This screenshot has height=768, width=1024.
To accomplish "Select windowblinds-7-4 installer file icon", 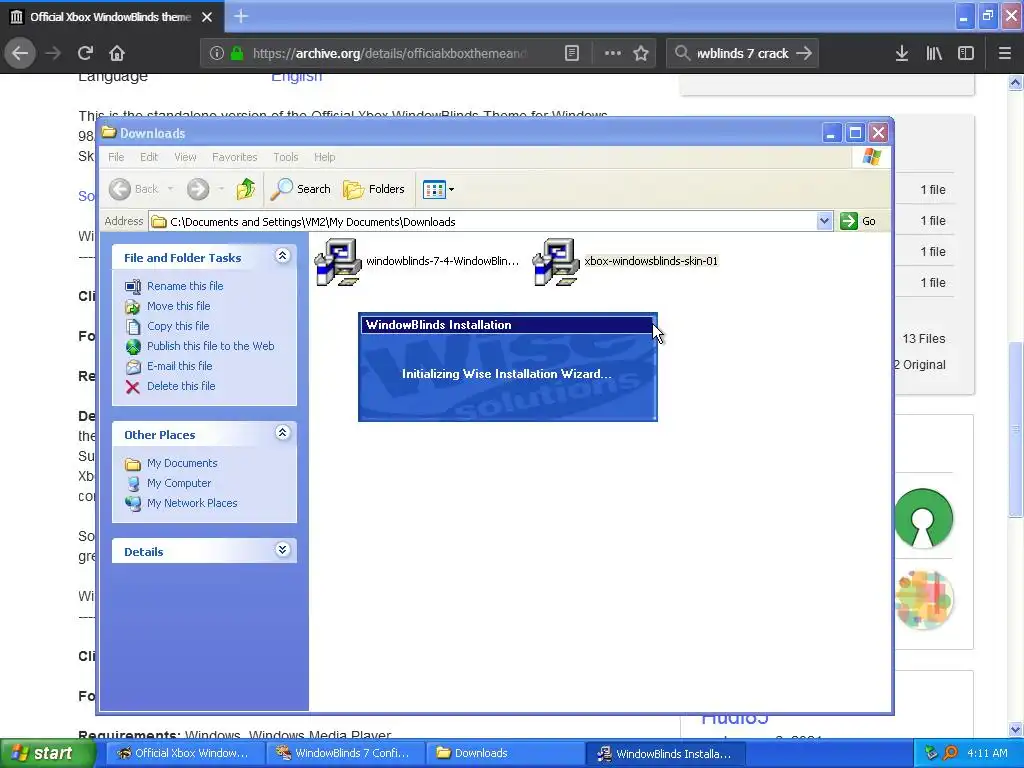I will [x=338, y=262].
